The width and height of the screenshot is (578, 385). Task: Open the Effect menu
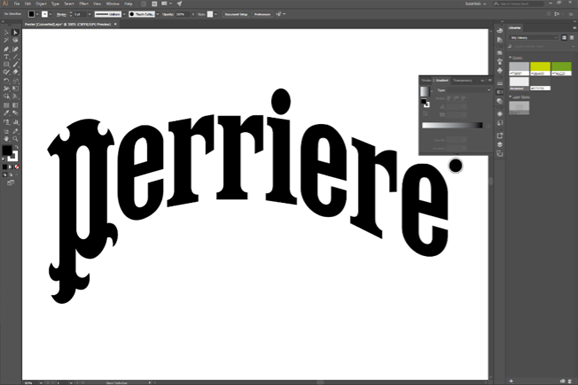tap(84, 4)
